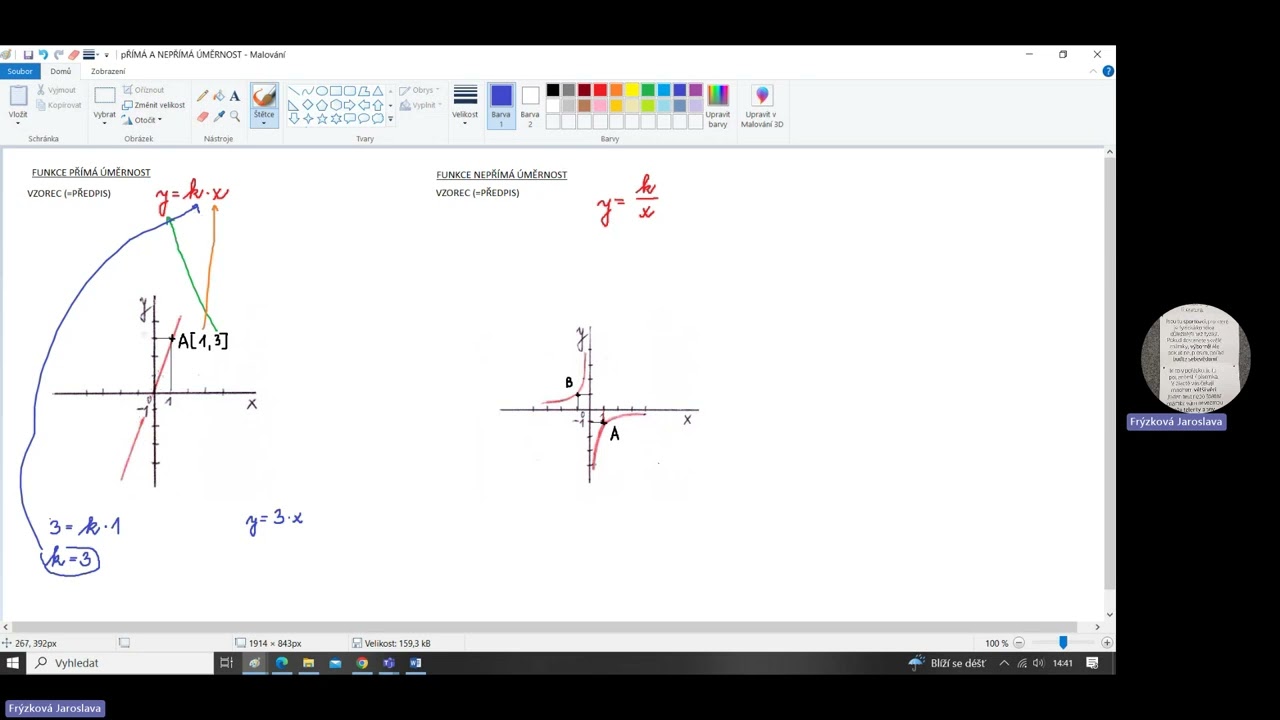The width and height of the screenshot is (1280, 720).
Task: Open Customize Quick Access Toolbar arrow
Action: [x=106, y=55]
